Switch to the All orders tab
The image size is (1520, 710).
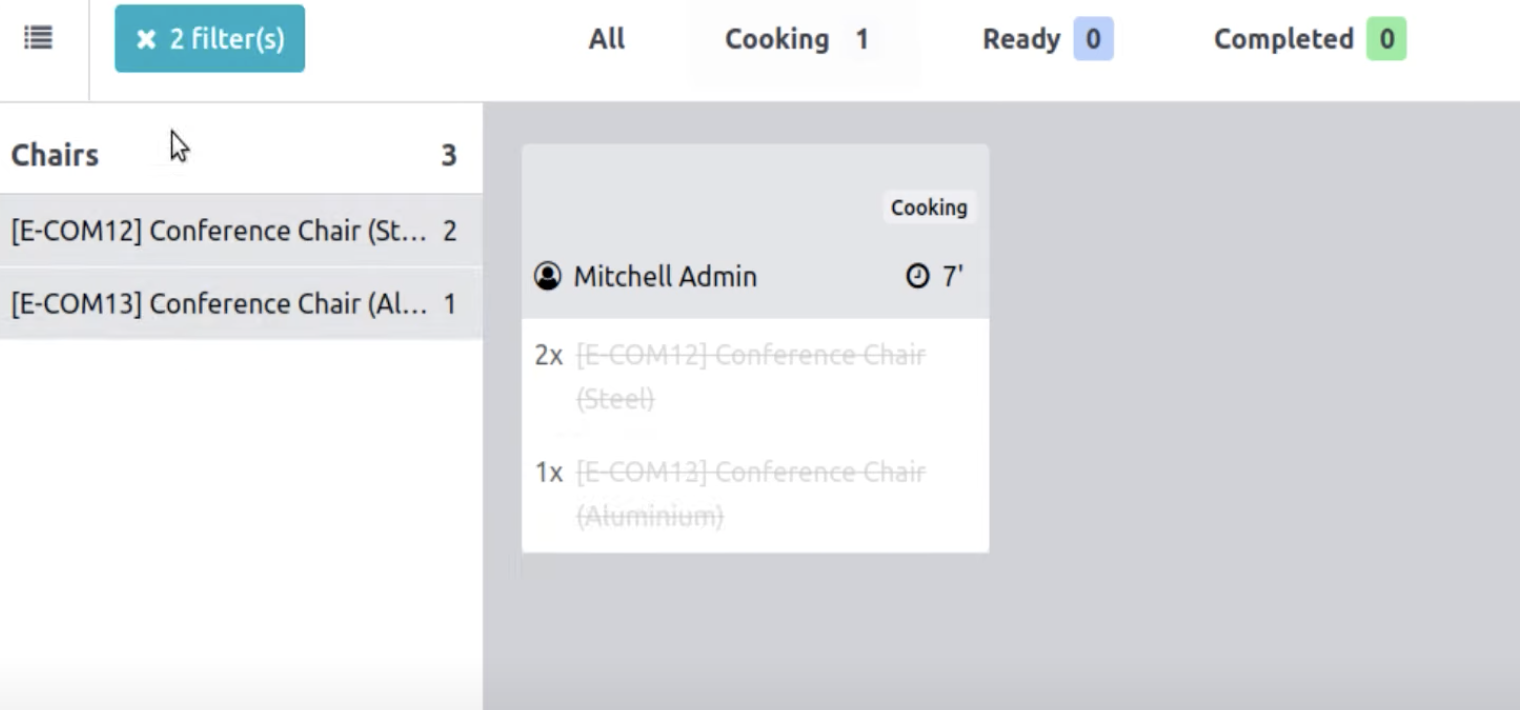(x=606, y=39)
